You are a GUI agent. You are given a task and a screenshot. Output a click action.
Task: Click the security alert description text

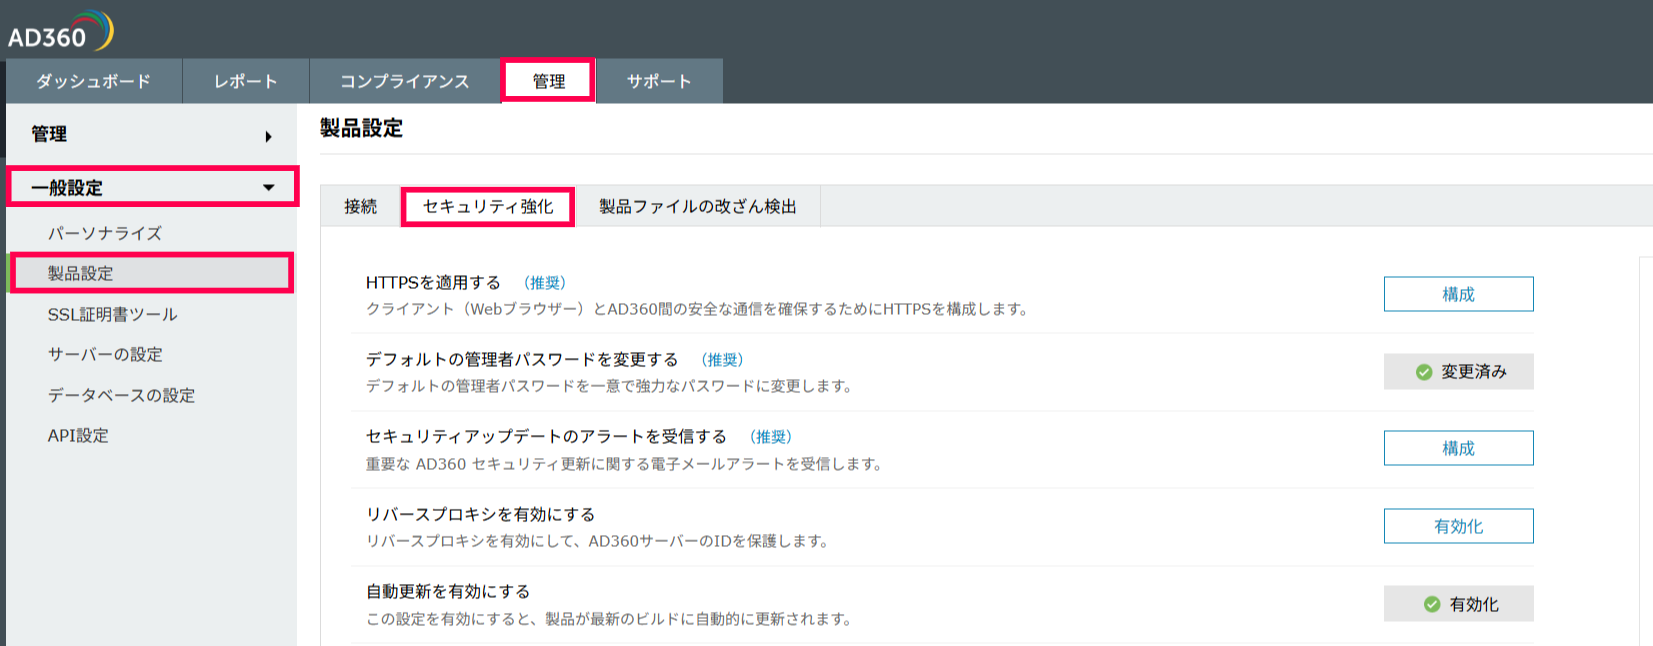[x=625, y=464]
